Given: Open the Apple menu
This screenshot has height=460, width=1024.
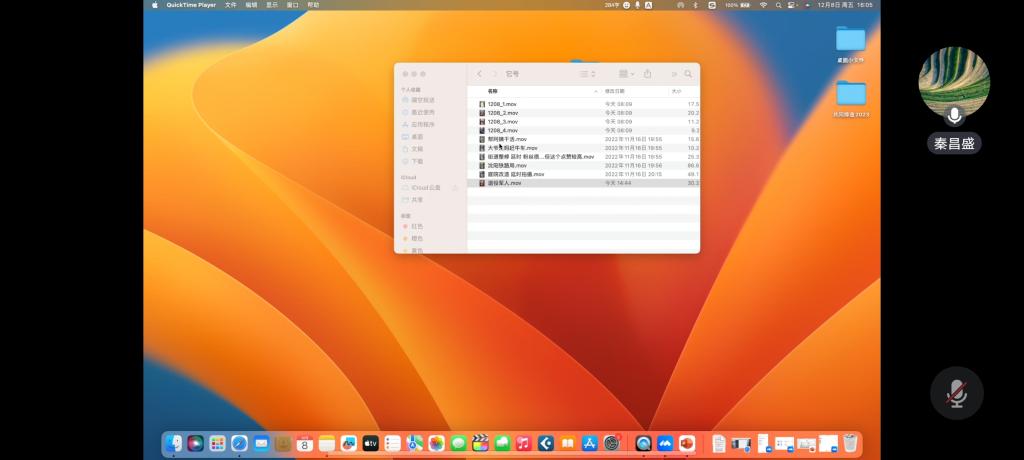Looking at the screenshot, I should 155,5.
